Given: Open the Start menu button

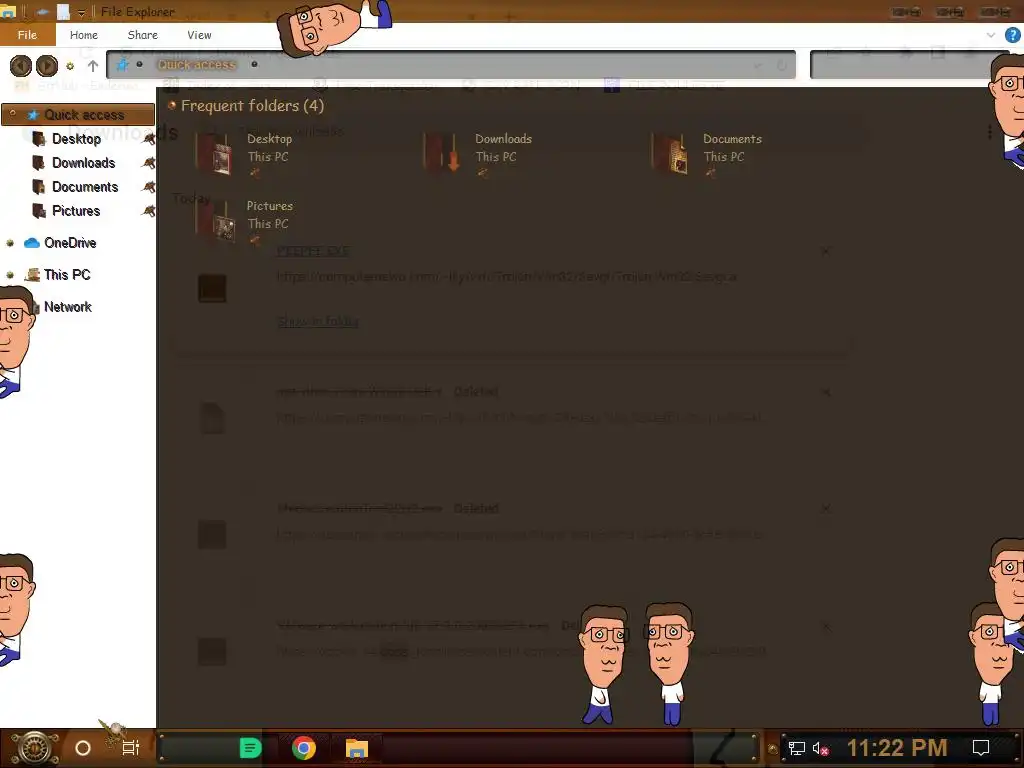Looking at the screenshot, I should (x=35, y=748).
